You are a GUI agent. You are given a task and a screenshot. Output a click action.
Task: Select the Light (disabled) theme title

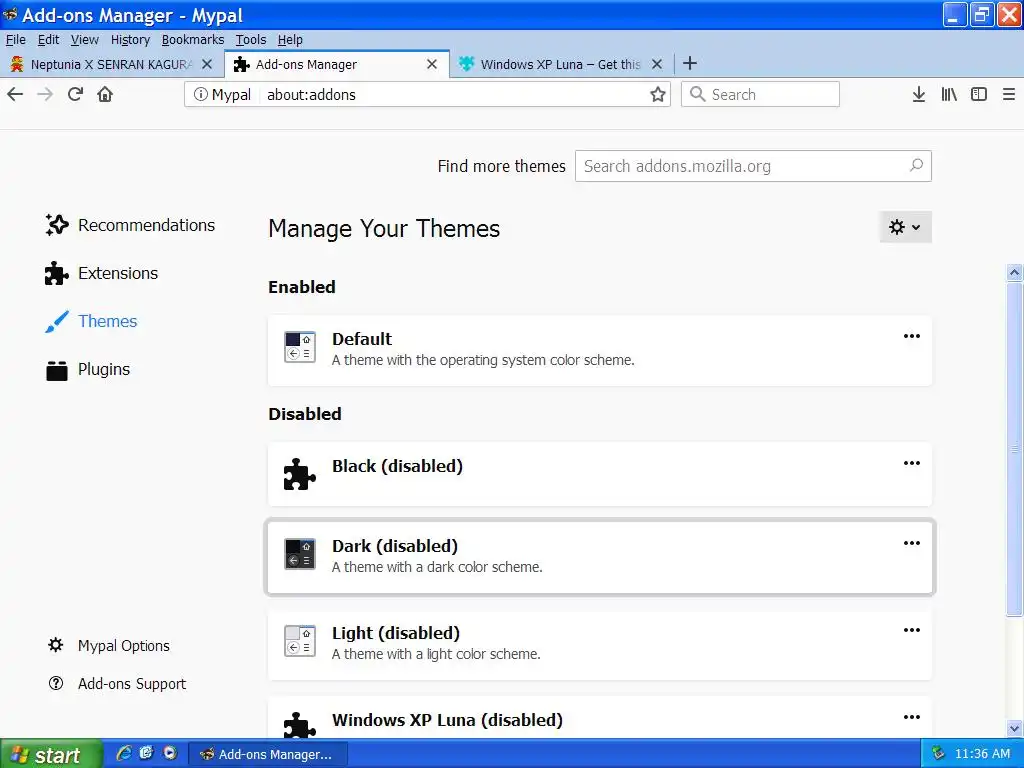point(396,633)
